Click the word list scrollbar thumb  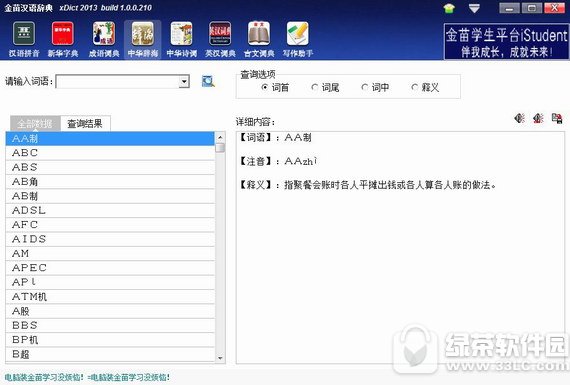coord(220,148)
